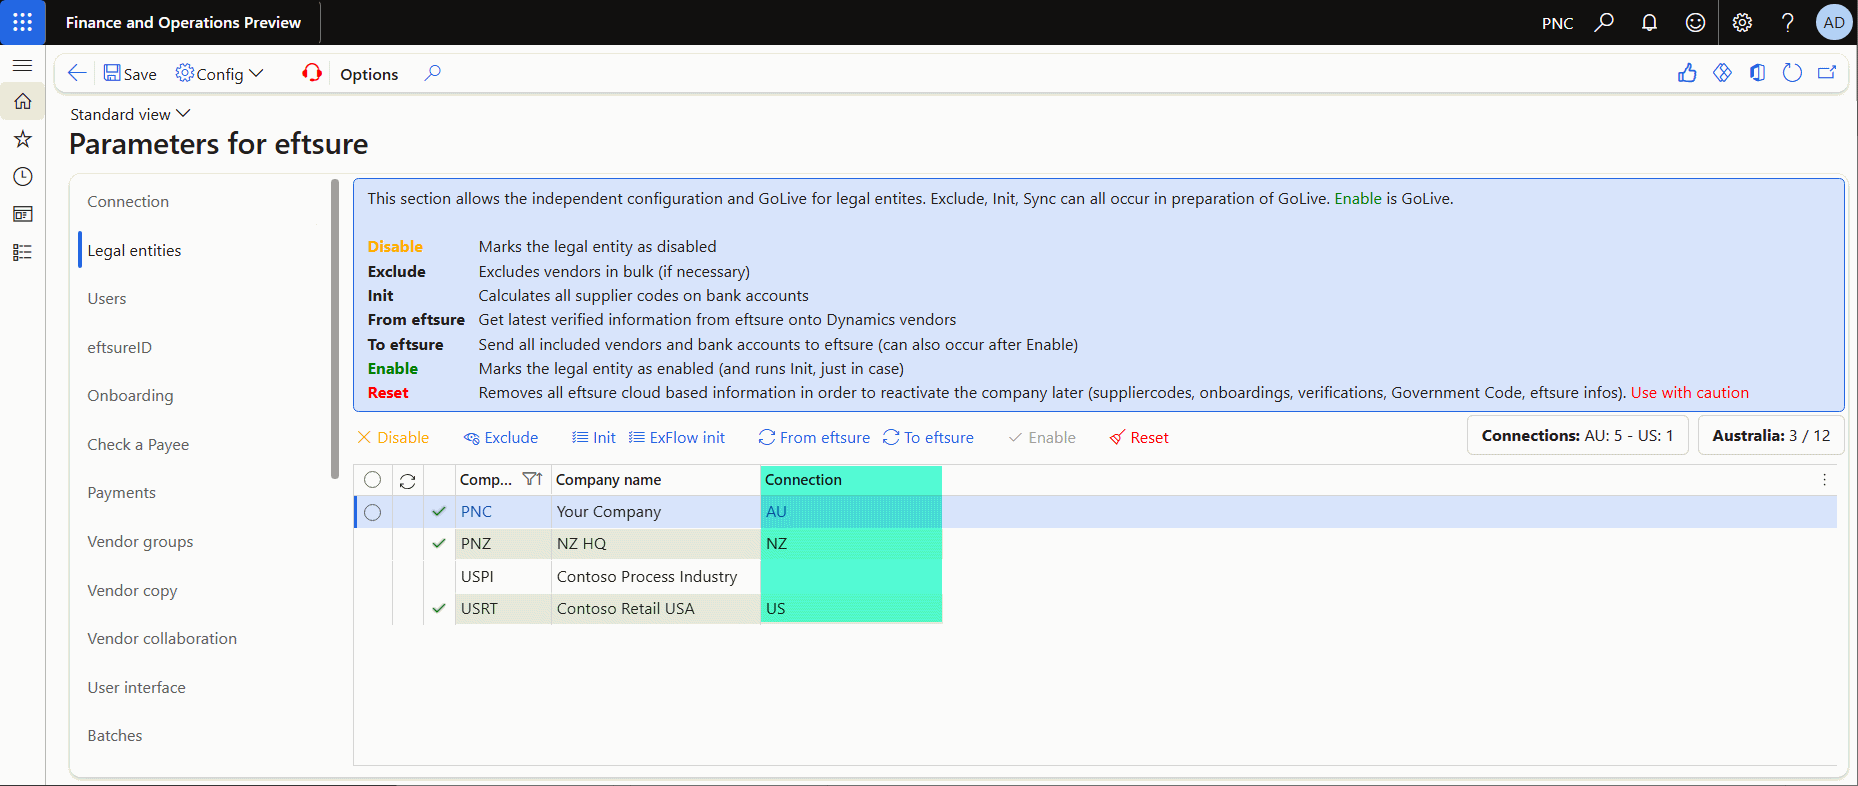Click the Save button

tap(130, 73)
